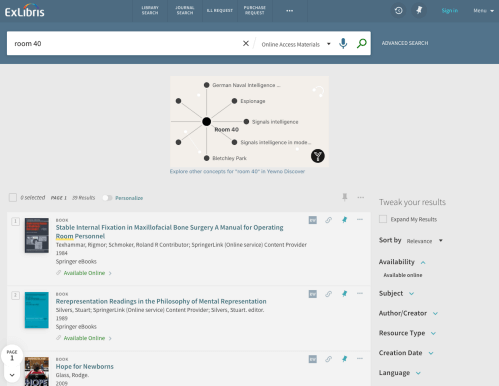The width and height of the screenshot is (499, 386).
Task: Enable Expand My Results checkbox
Action: coord(383,219)
